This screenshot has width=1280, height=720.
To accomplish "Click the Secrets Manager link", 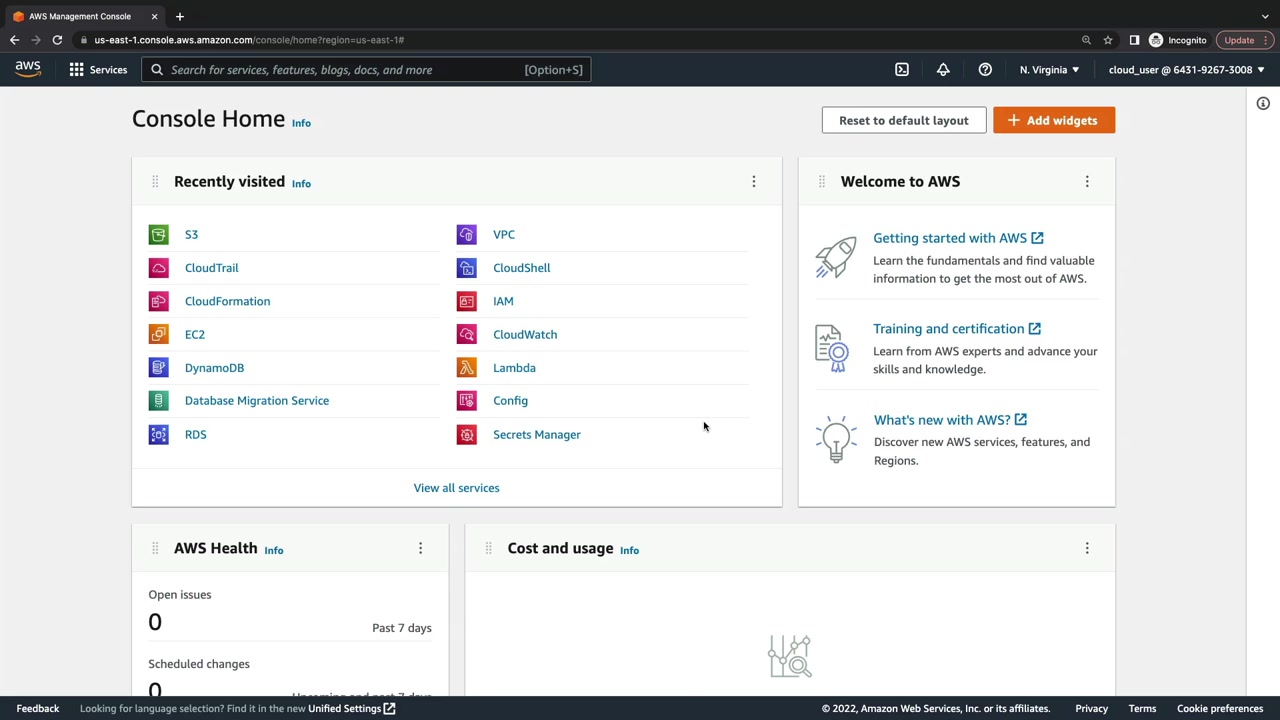I will [537, 435].
